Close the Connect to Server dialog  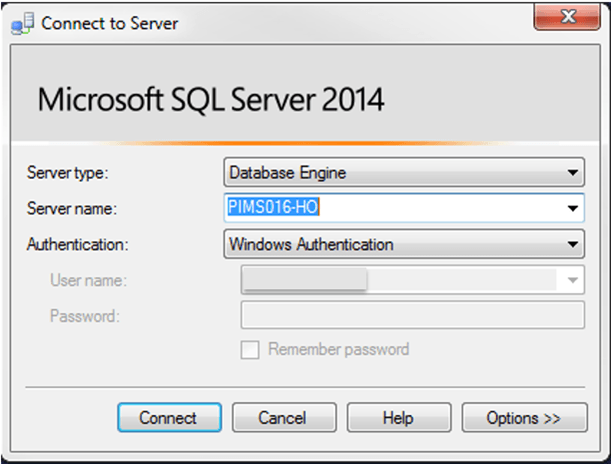coord(567,17)
